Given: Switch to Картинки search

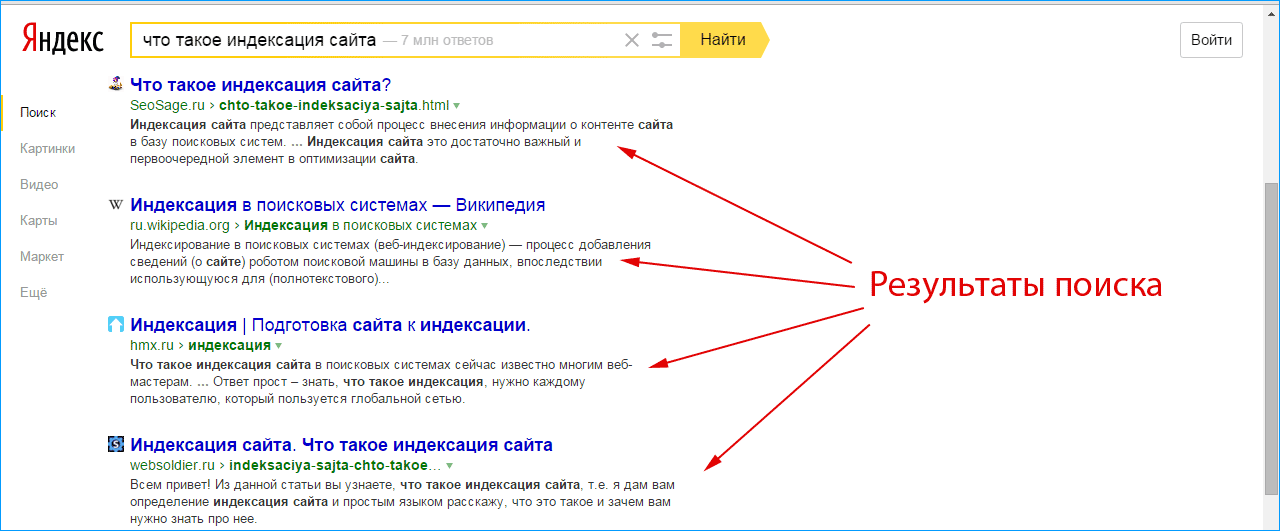Looking at the screenshot, I should tap(47, 149).
